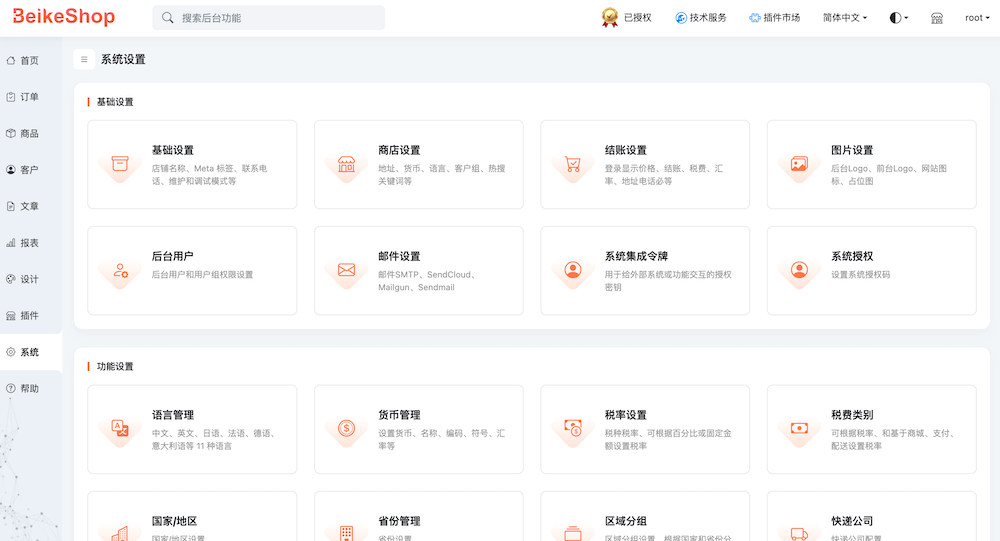Click the 已授权 medal badge icon
Viewport: 1000px width, 541px height.
click(x=610, y=17)
